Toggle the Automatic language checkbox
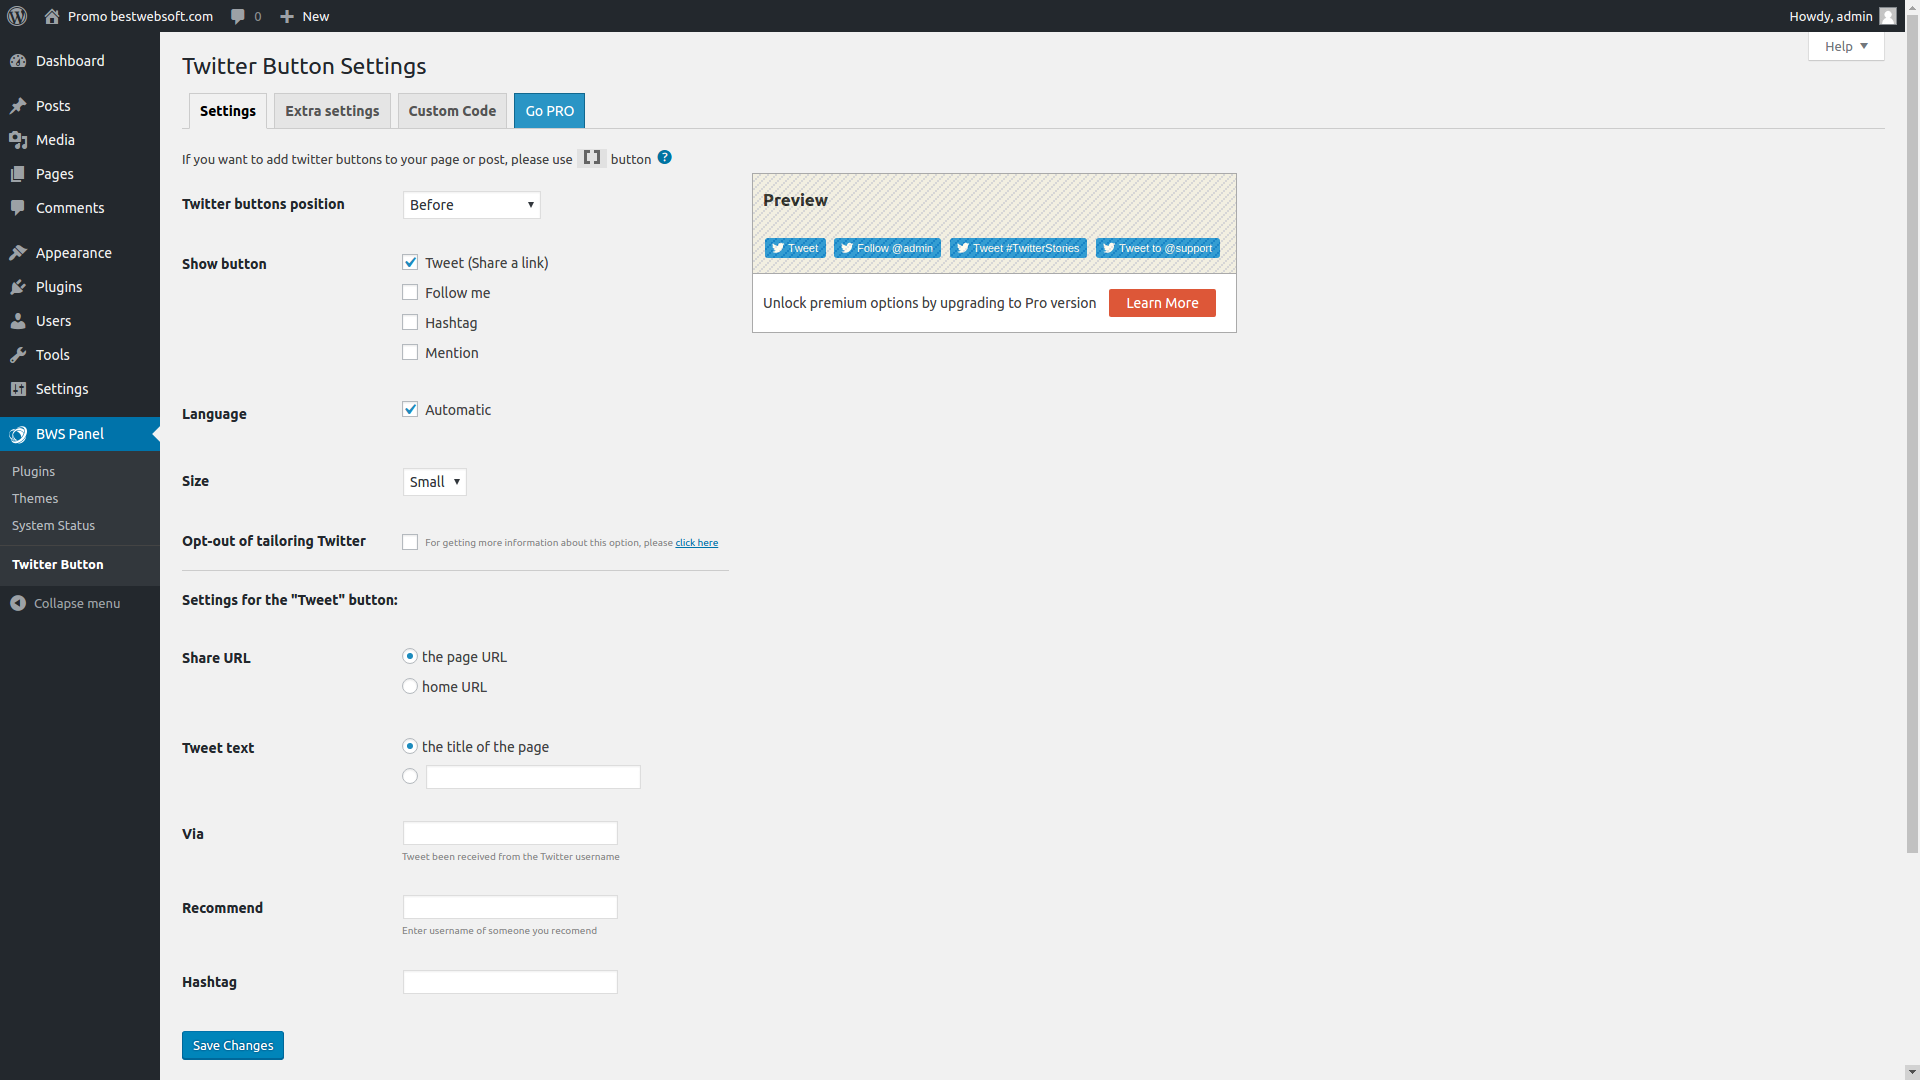Viewport: 1920px width, 1080px height. (410, 409)
